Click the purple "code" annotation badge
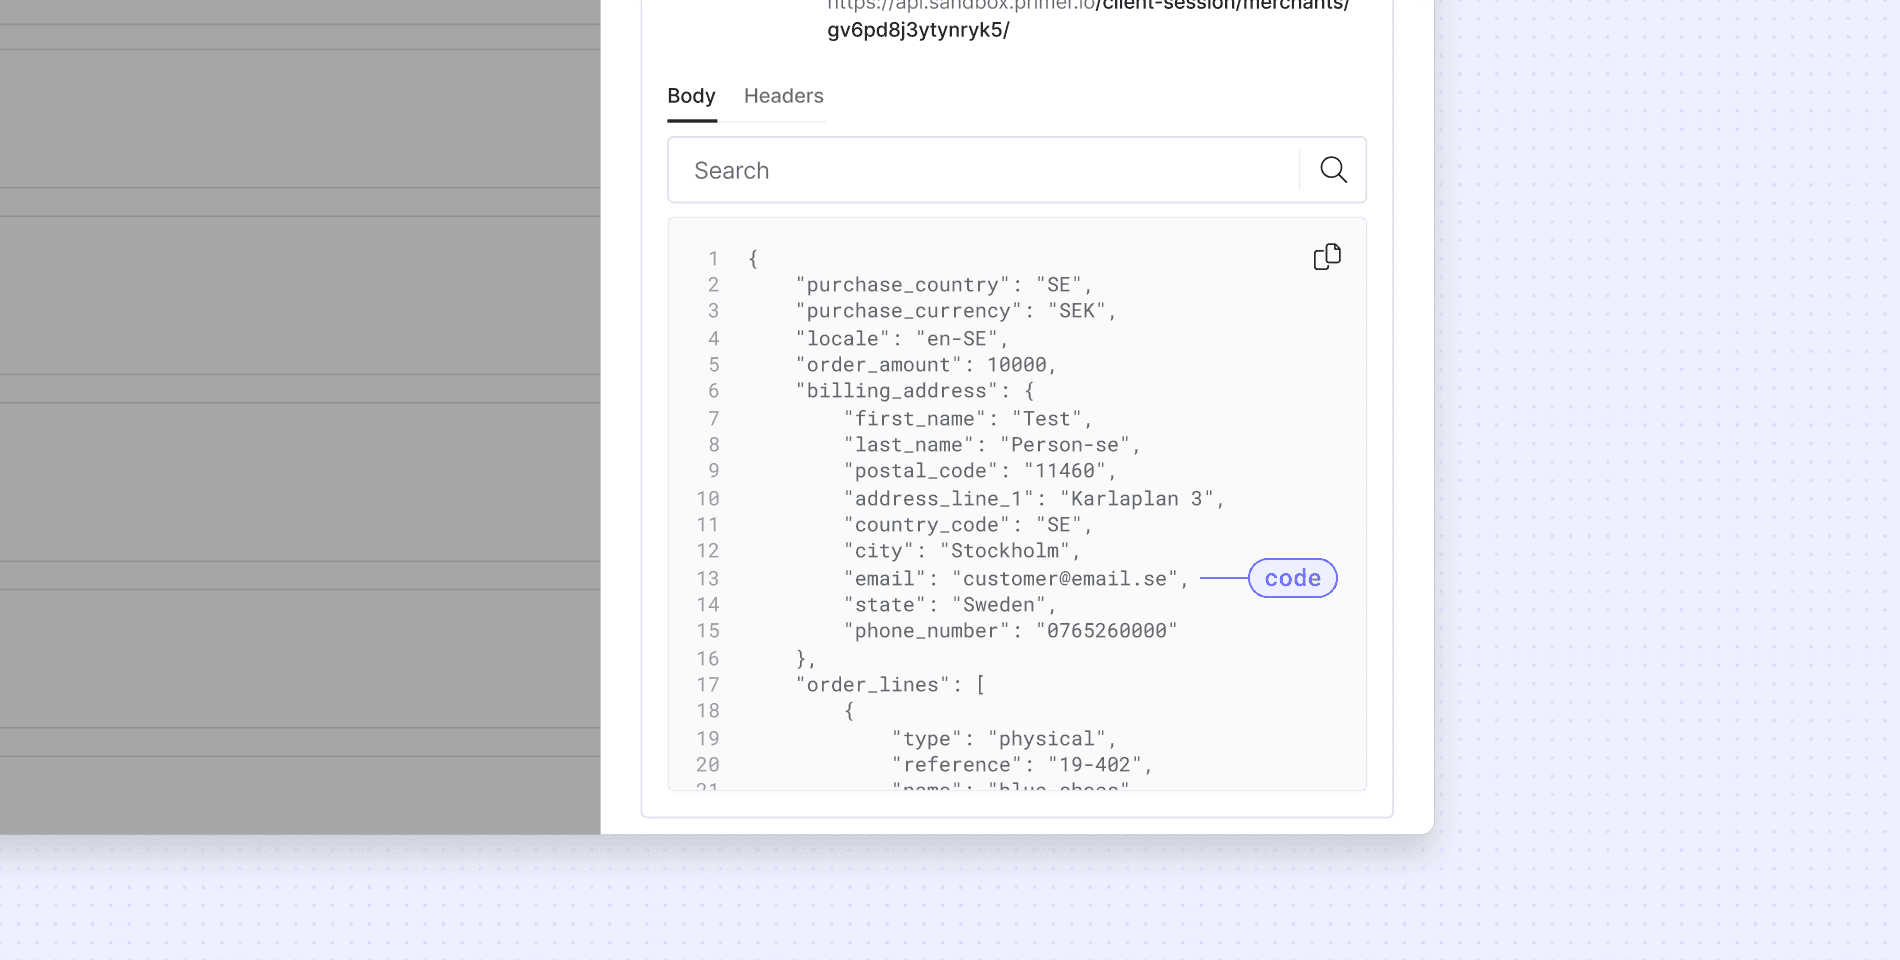The image size is (1900, 960). [1292, 578]
